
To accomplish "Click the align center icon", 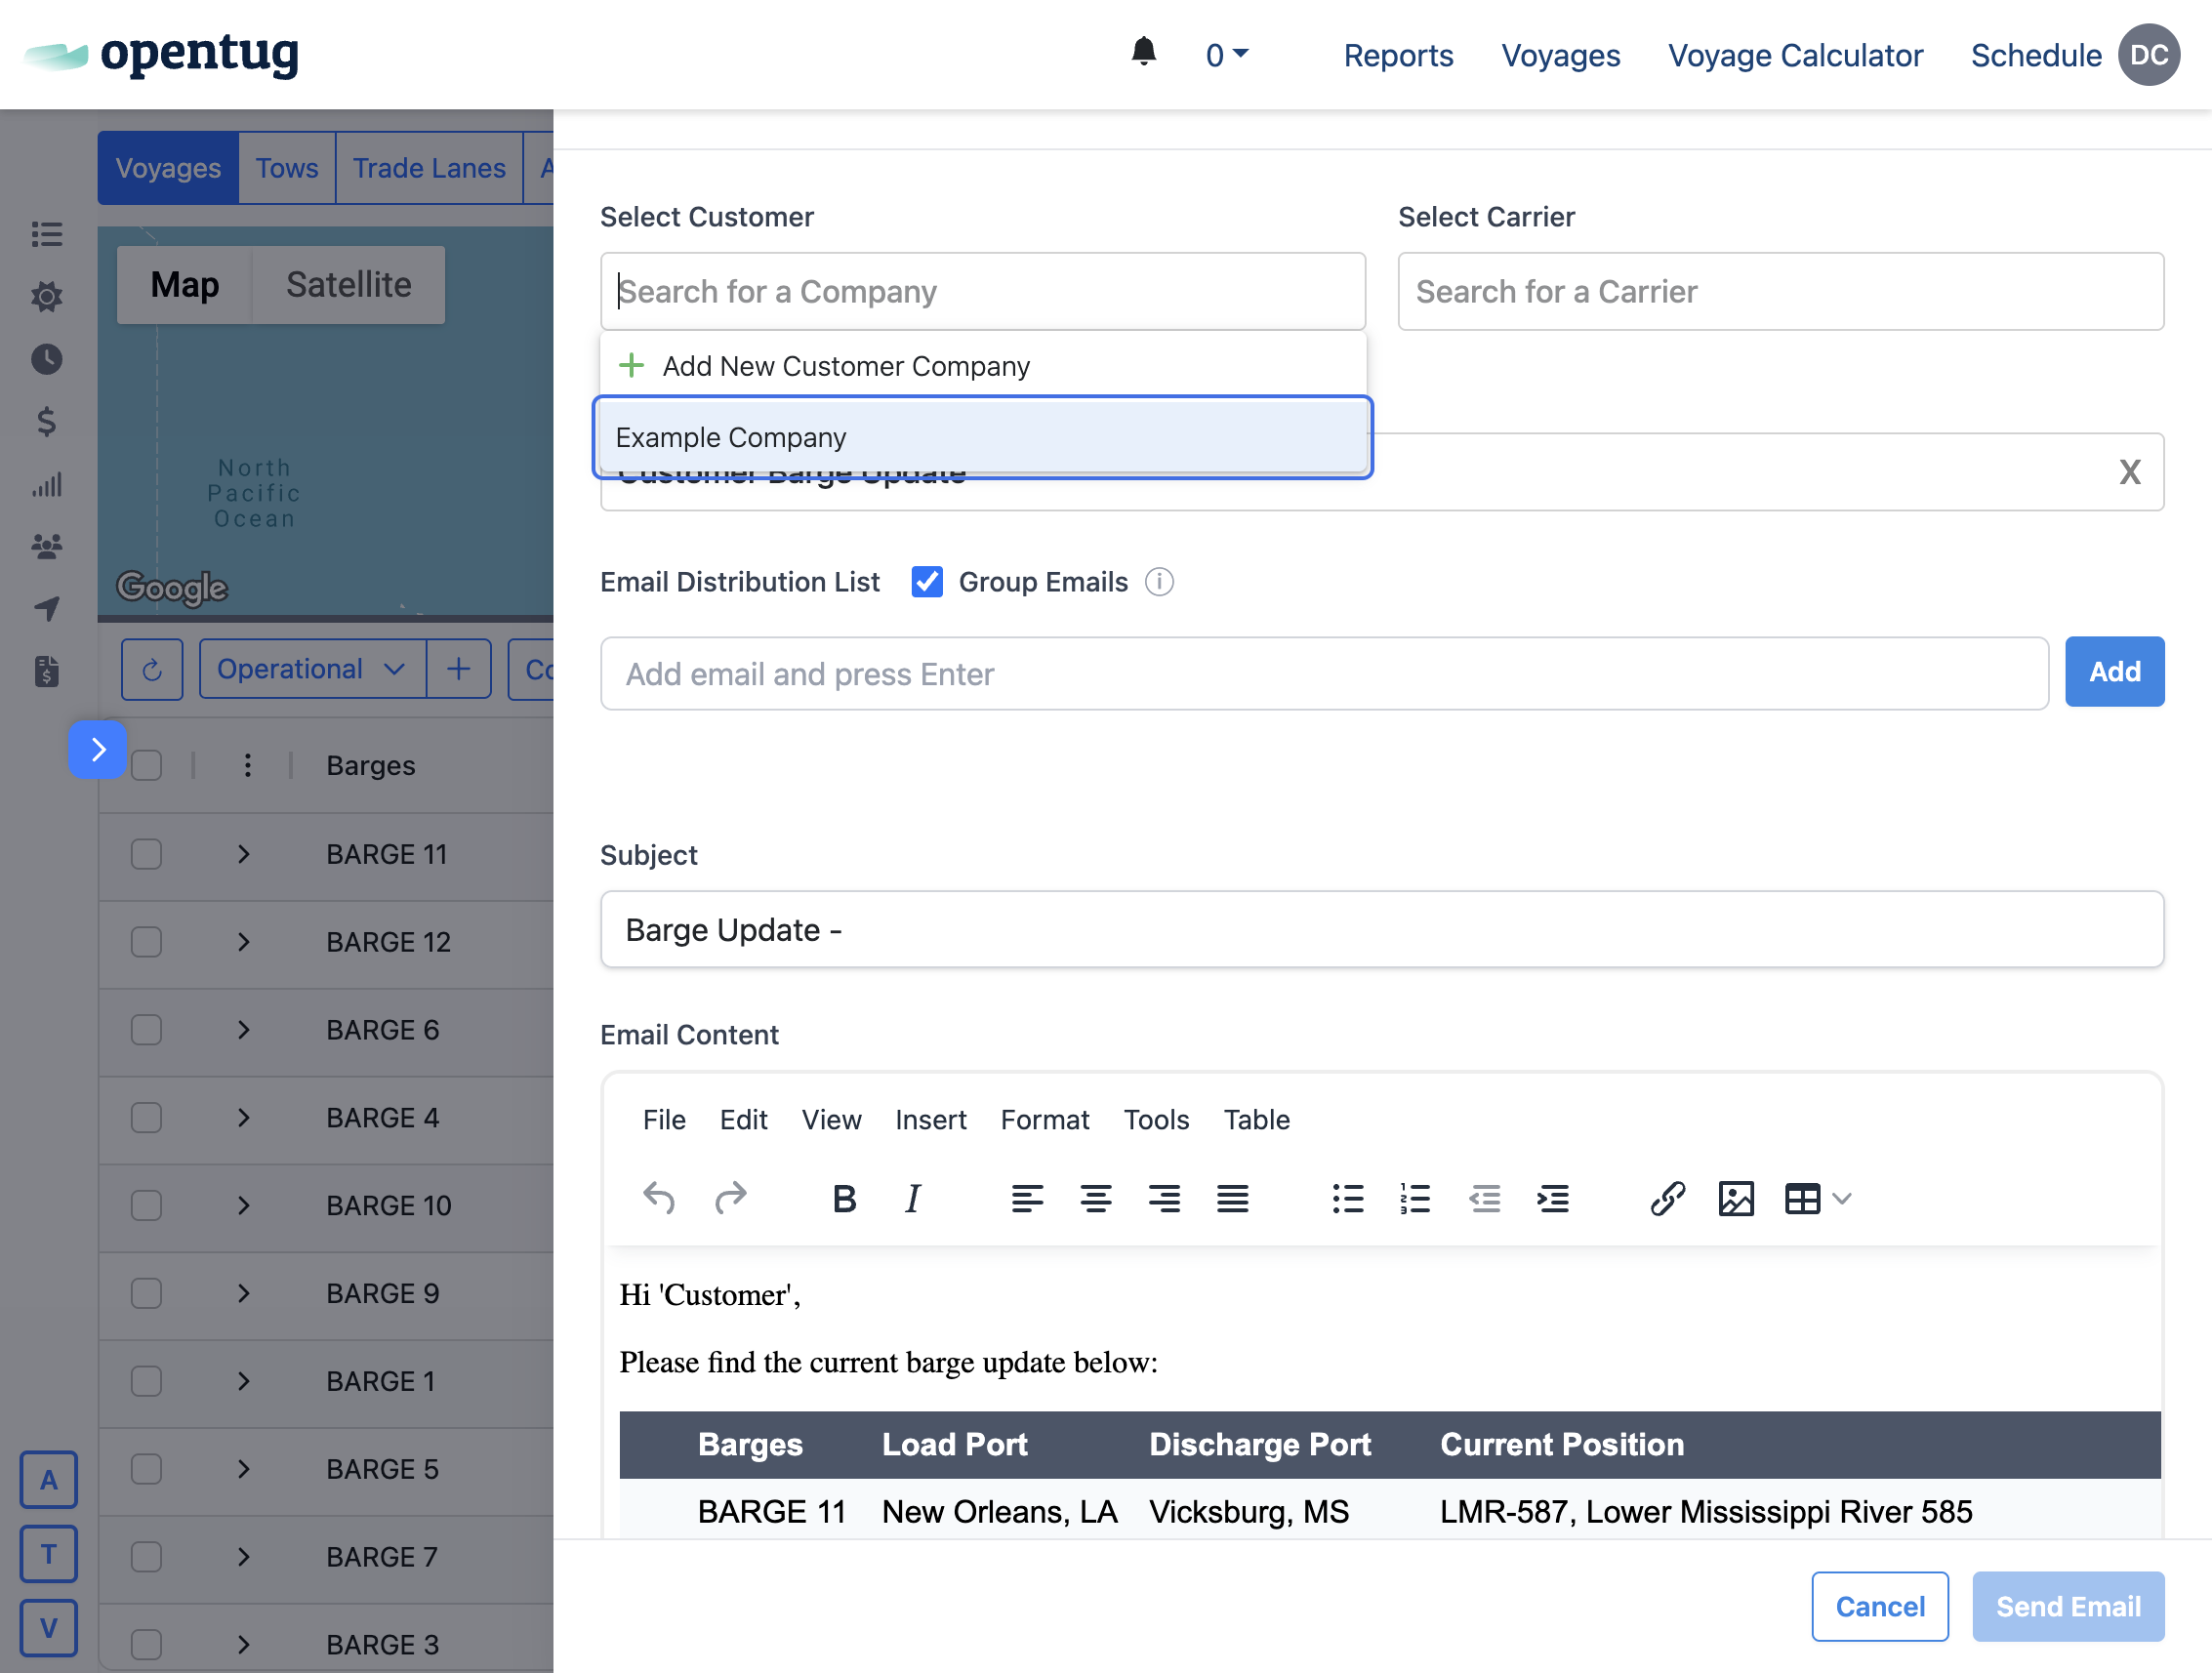I will (x=1095, y=1197).
